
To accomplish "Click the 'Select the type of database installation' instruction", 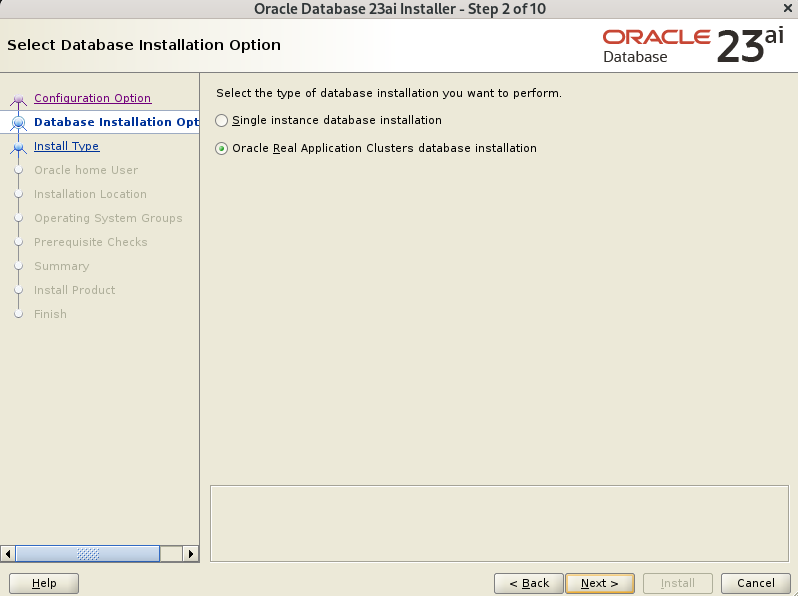I will [x=389, y=93].
